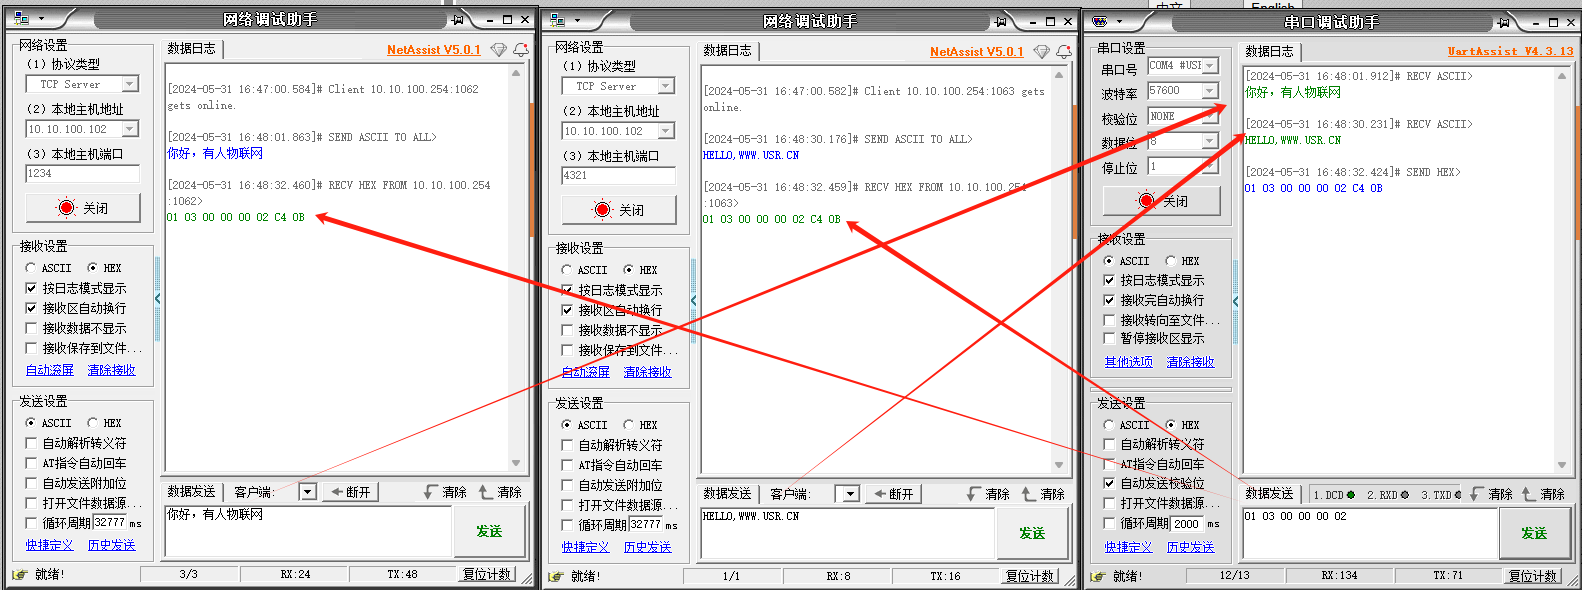Collapse the side panel chevron in port 1234 window

pyautogui.click(x=157, y=299)
